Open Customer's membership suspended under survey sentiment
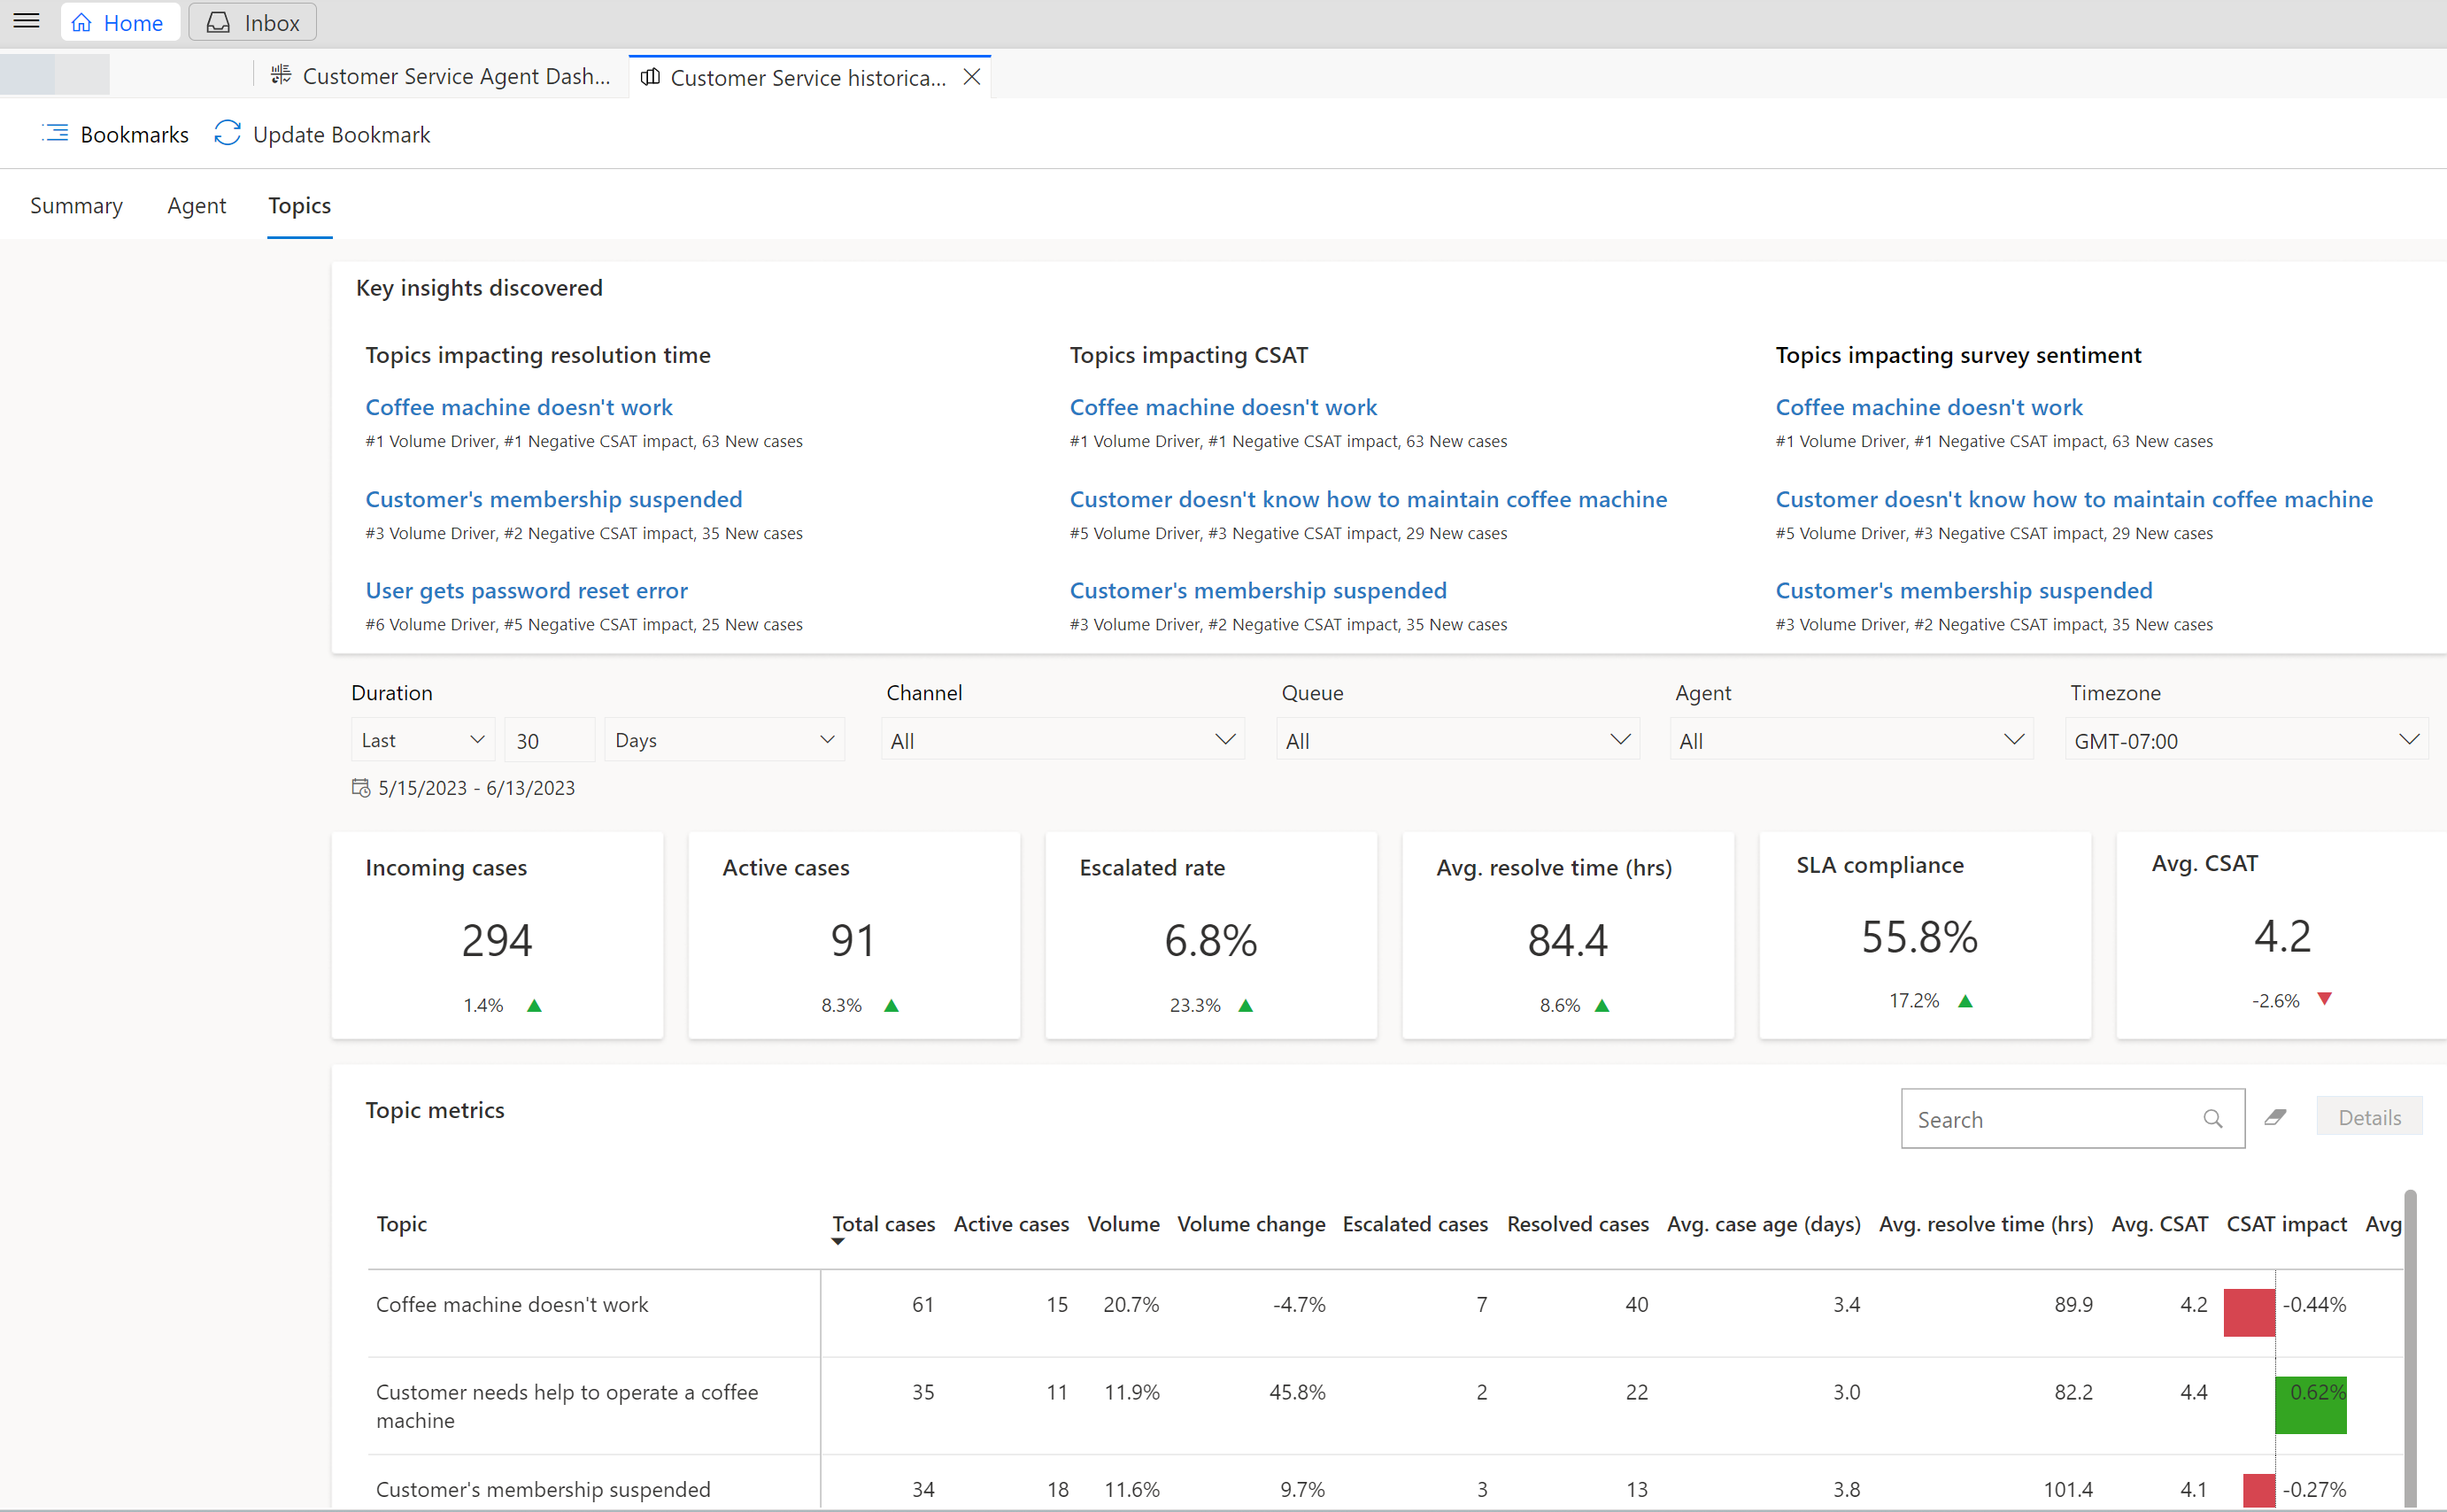Screen dimensions: 2447x1512 (1964, 590)
